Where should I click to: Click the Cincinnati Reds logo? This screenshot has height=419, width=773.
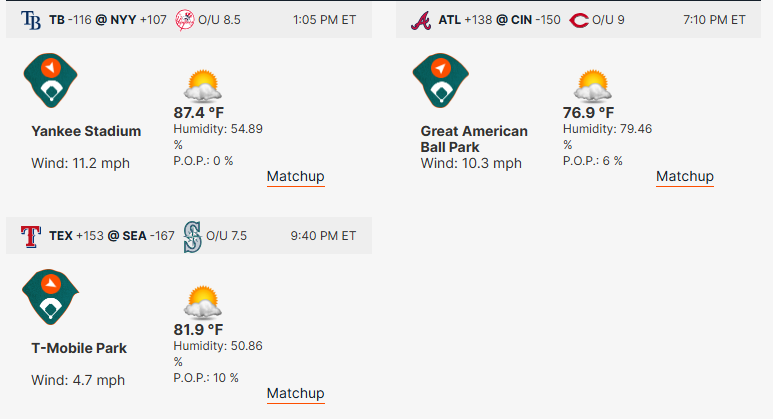pos(579,20)
